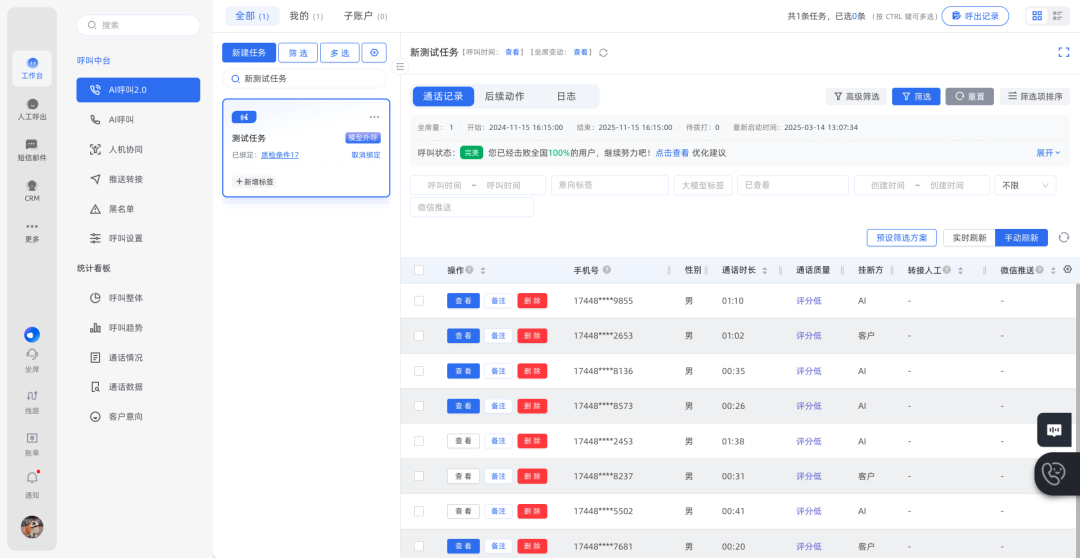This screenshot has width=1080, height=558.
Task: Switch to 全部 tab
Action: [251, 16]
